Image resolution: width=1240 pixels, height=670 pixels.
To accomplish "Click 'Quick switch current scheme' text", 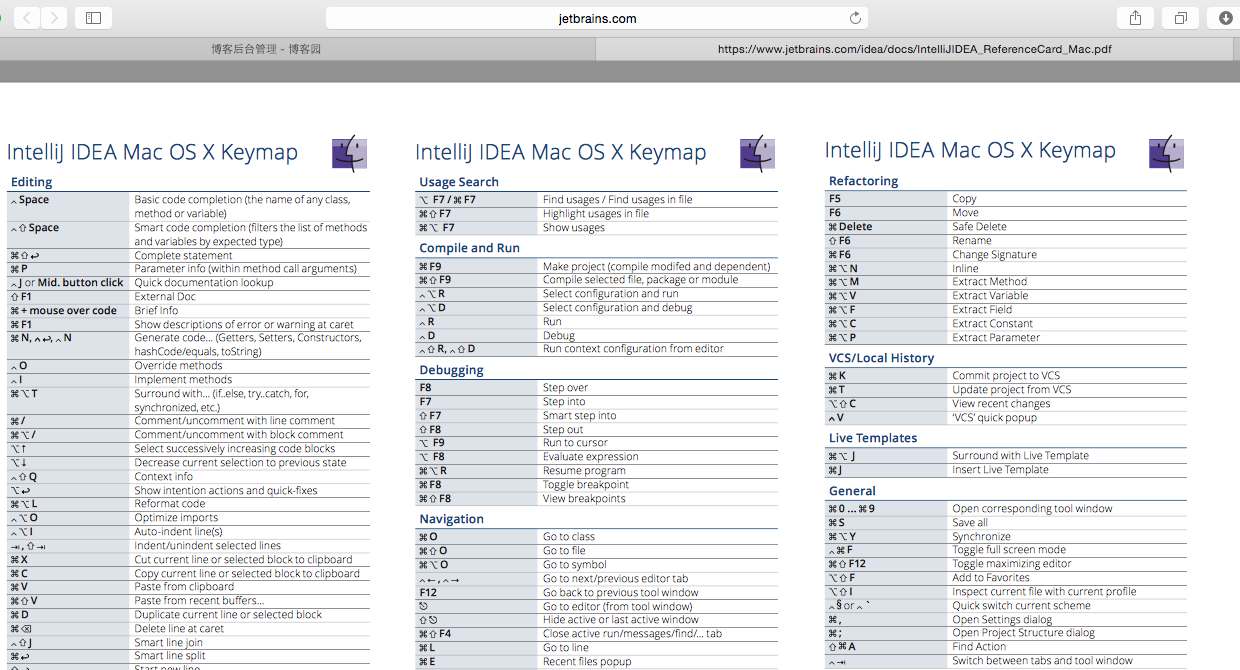I will [1021, 606].
